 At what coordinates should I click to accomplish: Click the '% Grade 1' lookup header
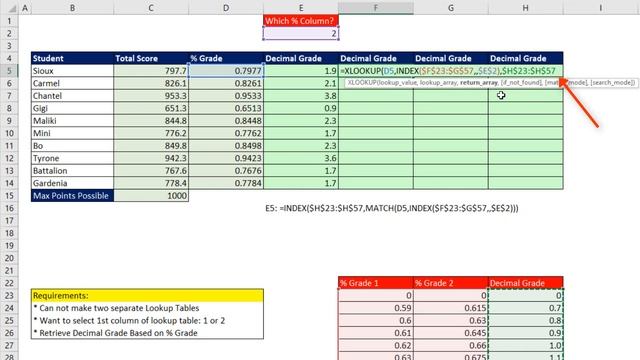(x=376, y=283)
